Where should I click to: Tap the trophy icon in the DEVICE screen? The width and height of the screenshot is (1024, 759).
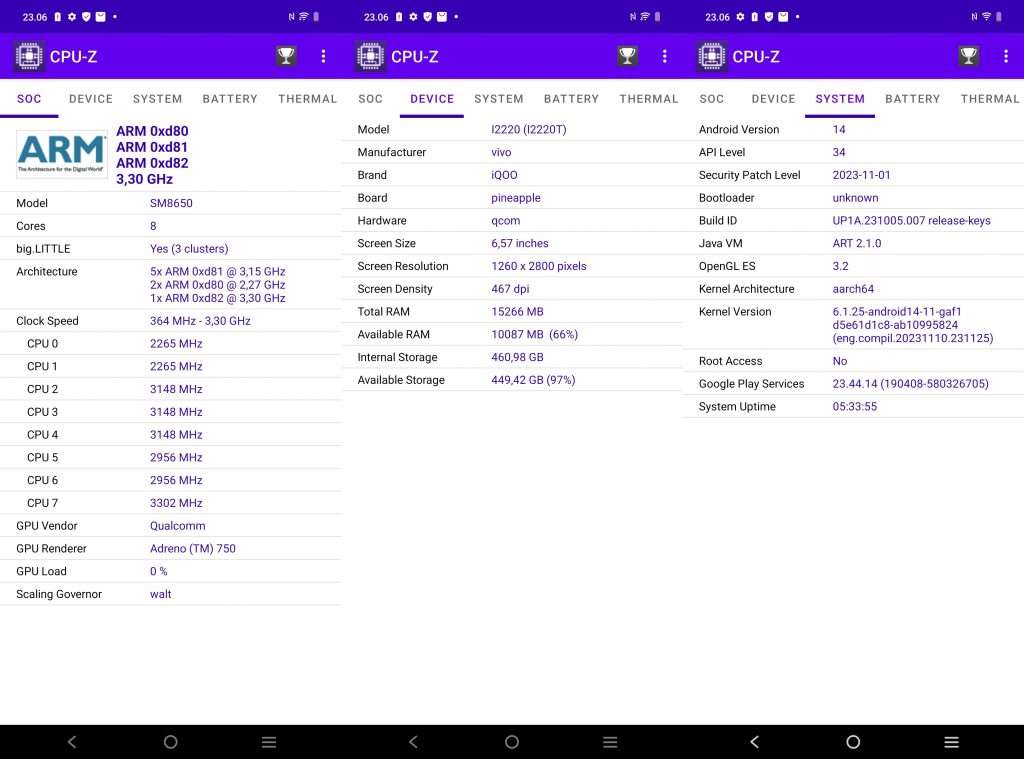click(627, 56)
